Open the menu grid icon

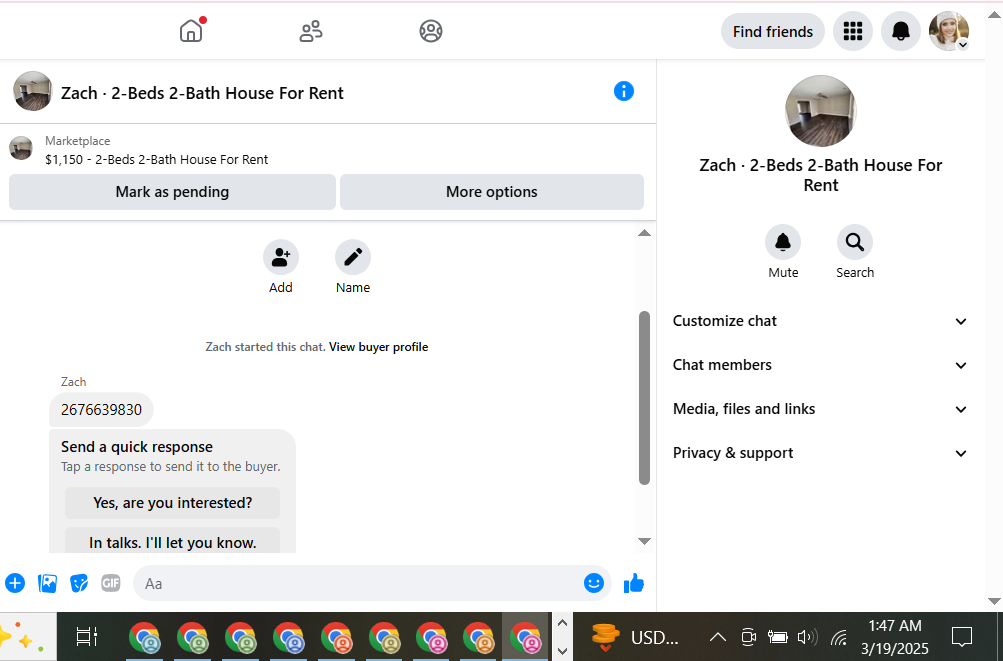click(853, 31)
